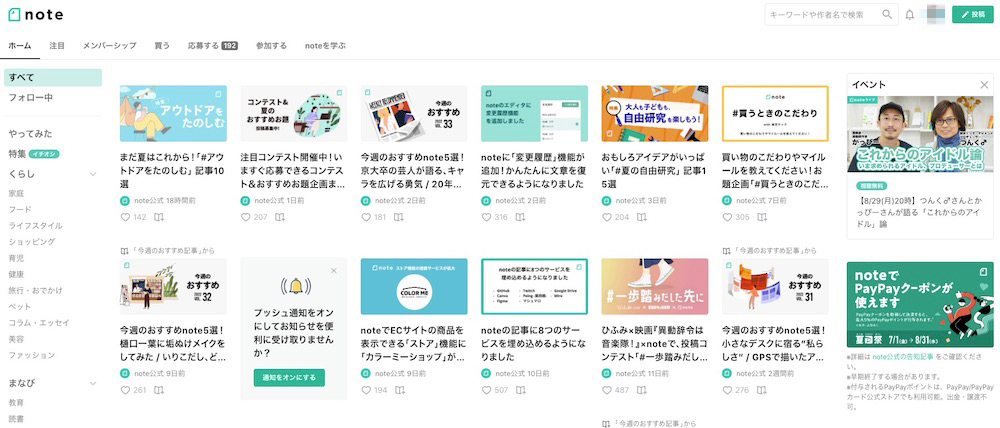Open ライフスタイル subcategory

coord(36,226)
